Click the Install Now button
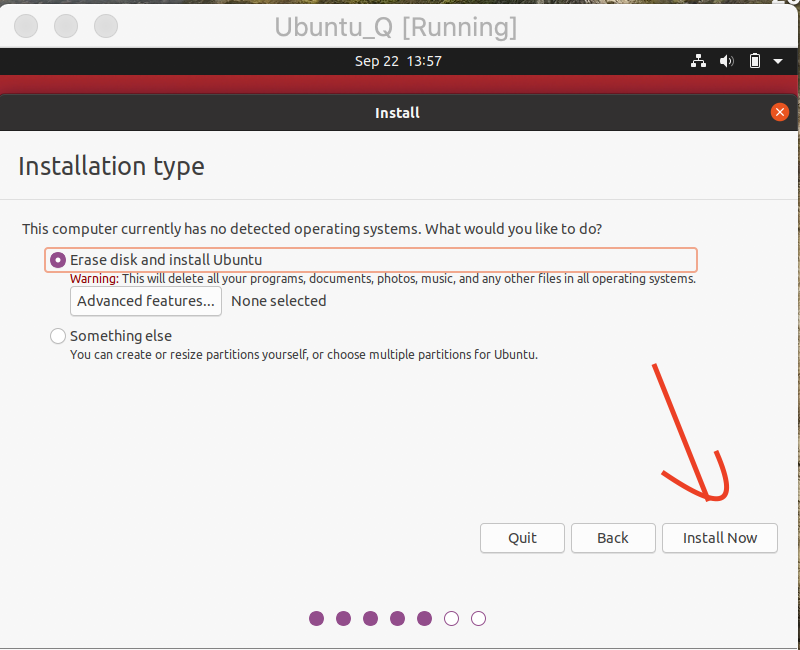800x650 pixels. point(720,538)
